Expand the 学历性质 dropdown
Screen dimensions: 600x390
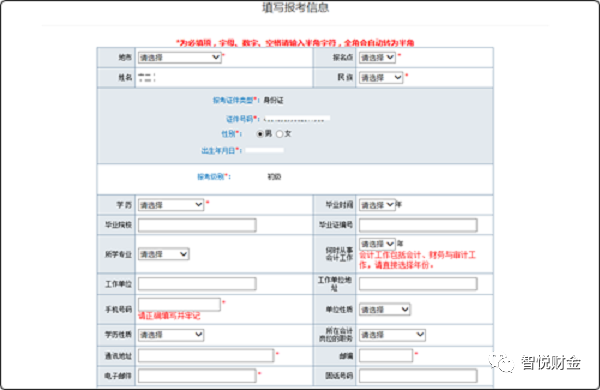click(x=171, y=335)
